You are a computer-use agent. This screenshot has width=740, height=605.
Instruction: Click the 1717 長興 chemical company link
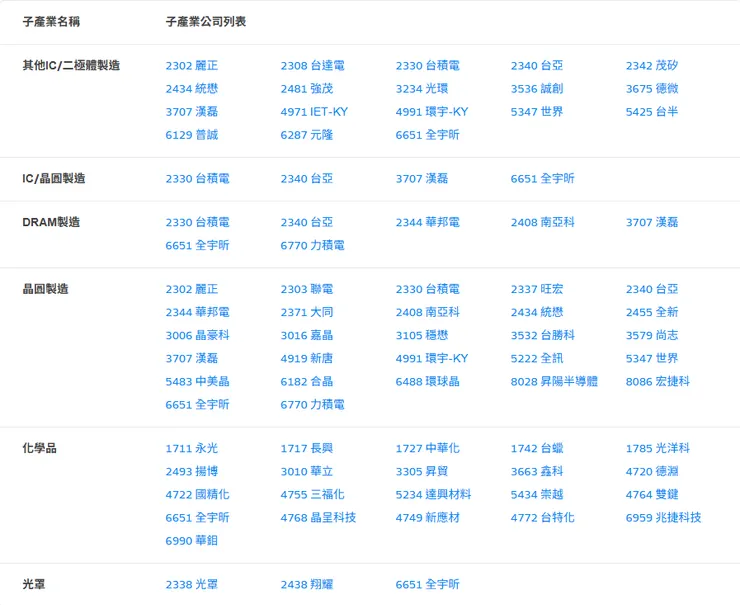click(x=307, y=448)
